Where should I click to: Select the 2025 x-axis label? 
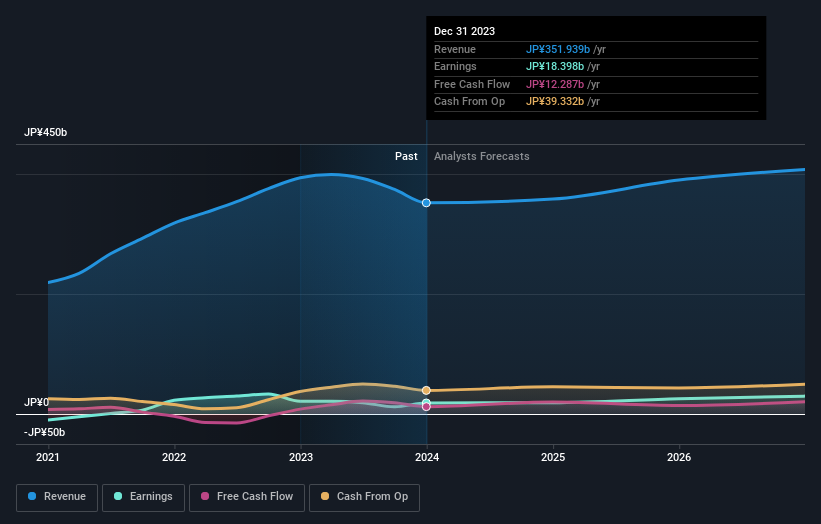click(553, 458)
